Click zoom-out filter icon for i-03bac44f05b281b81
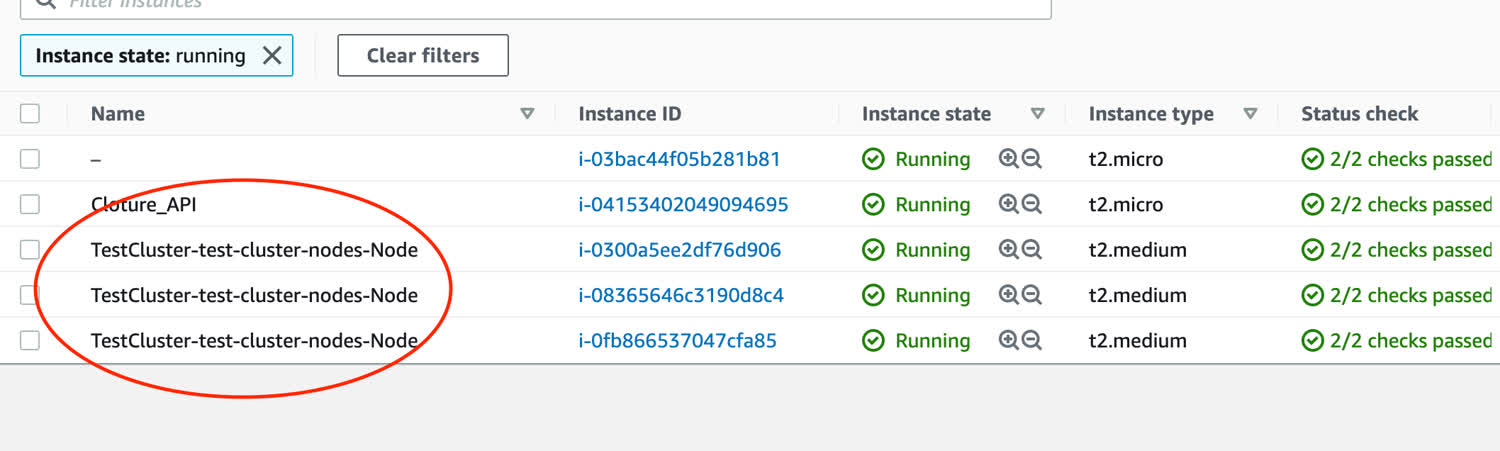 [x=1032, y=159]
